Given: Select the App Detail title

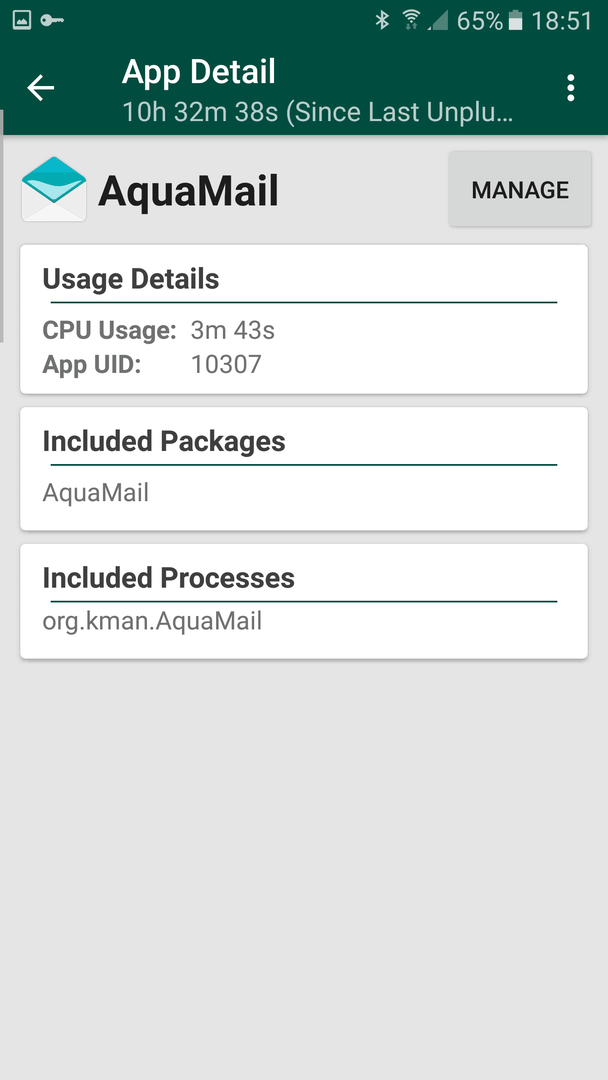Looking at the screenshot, I should point(199,72).
